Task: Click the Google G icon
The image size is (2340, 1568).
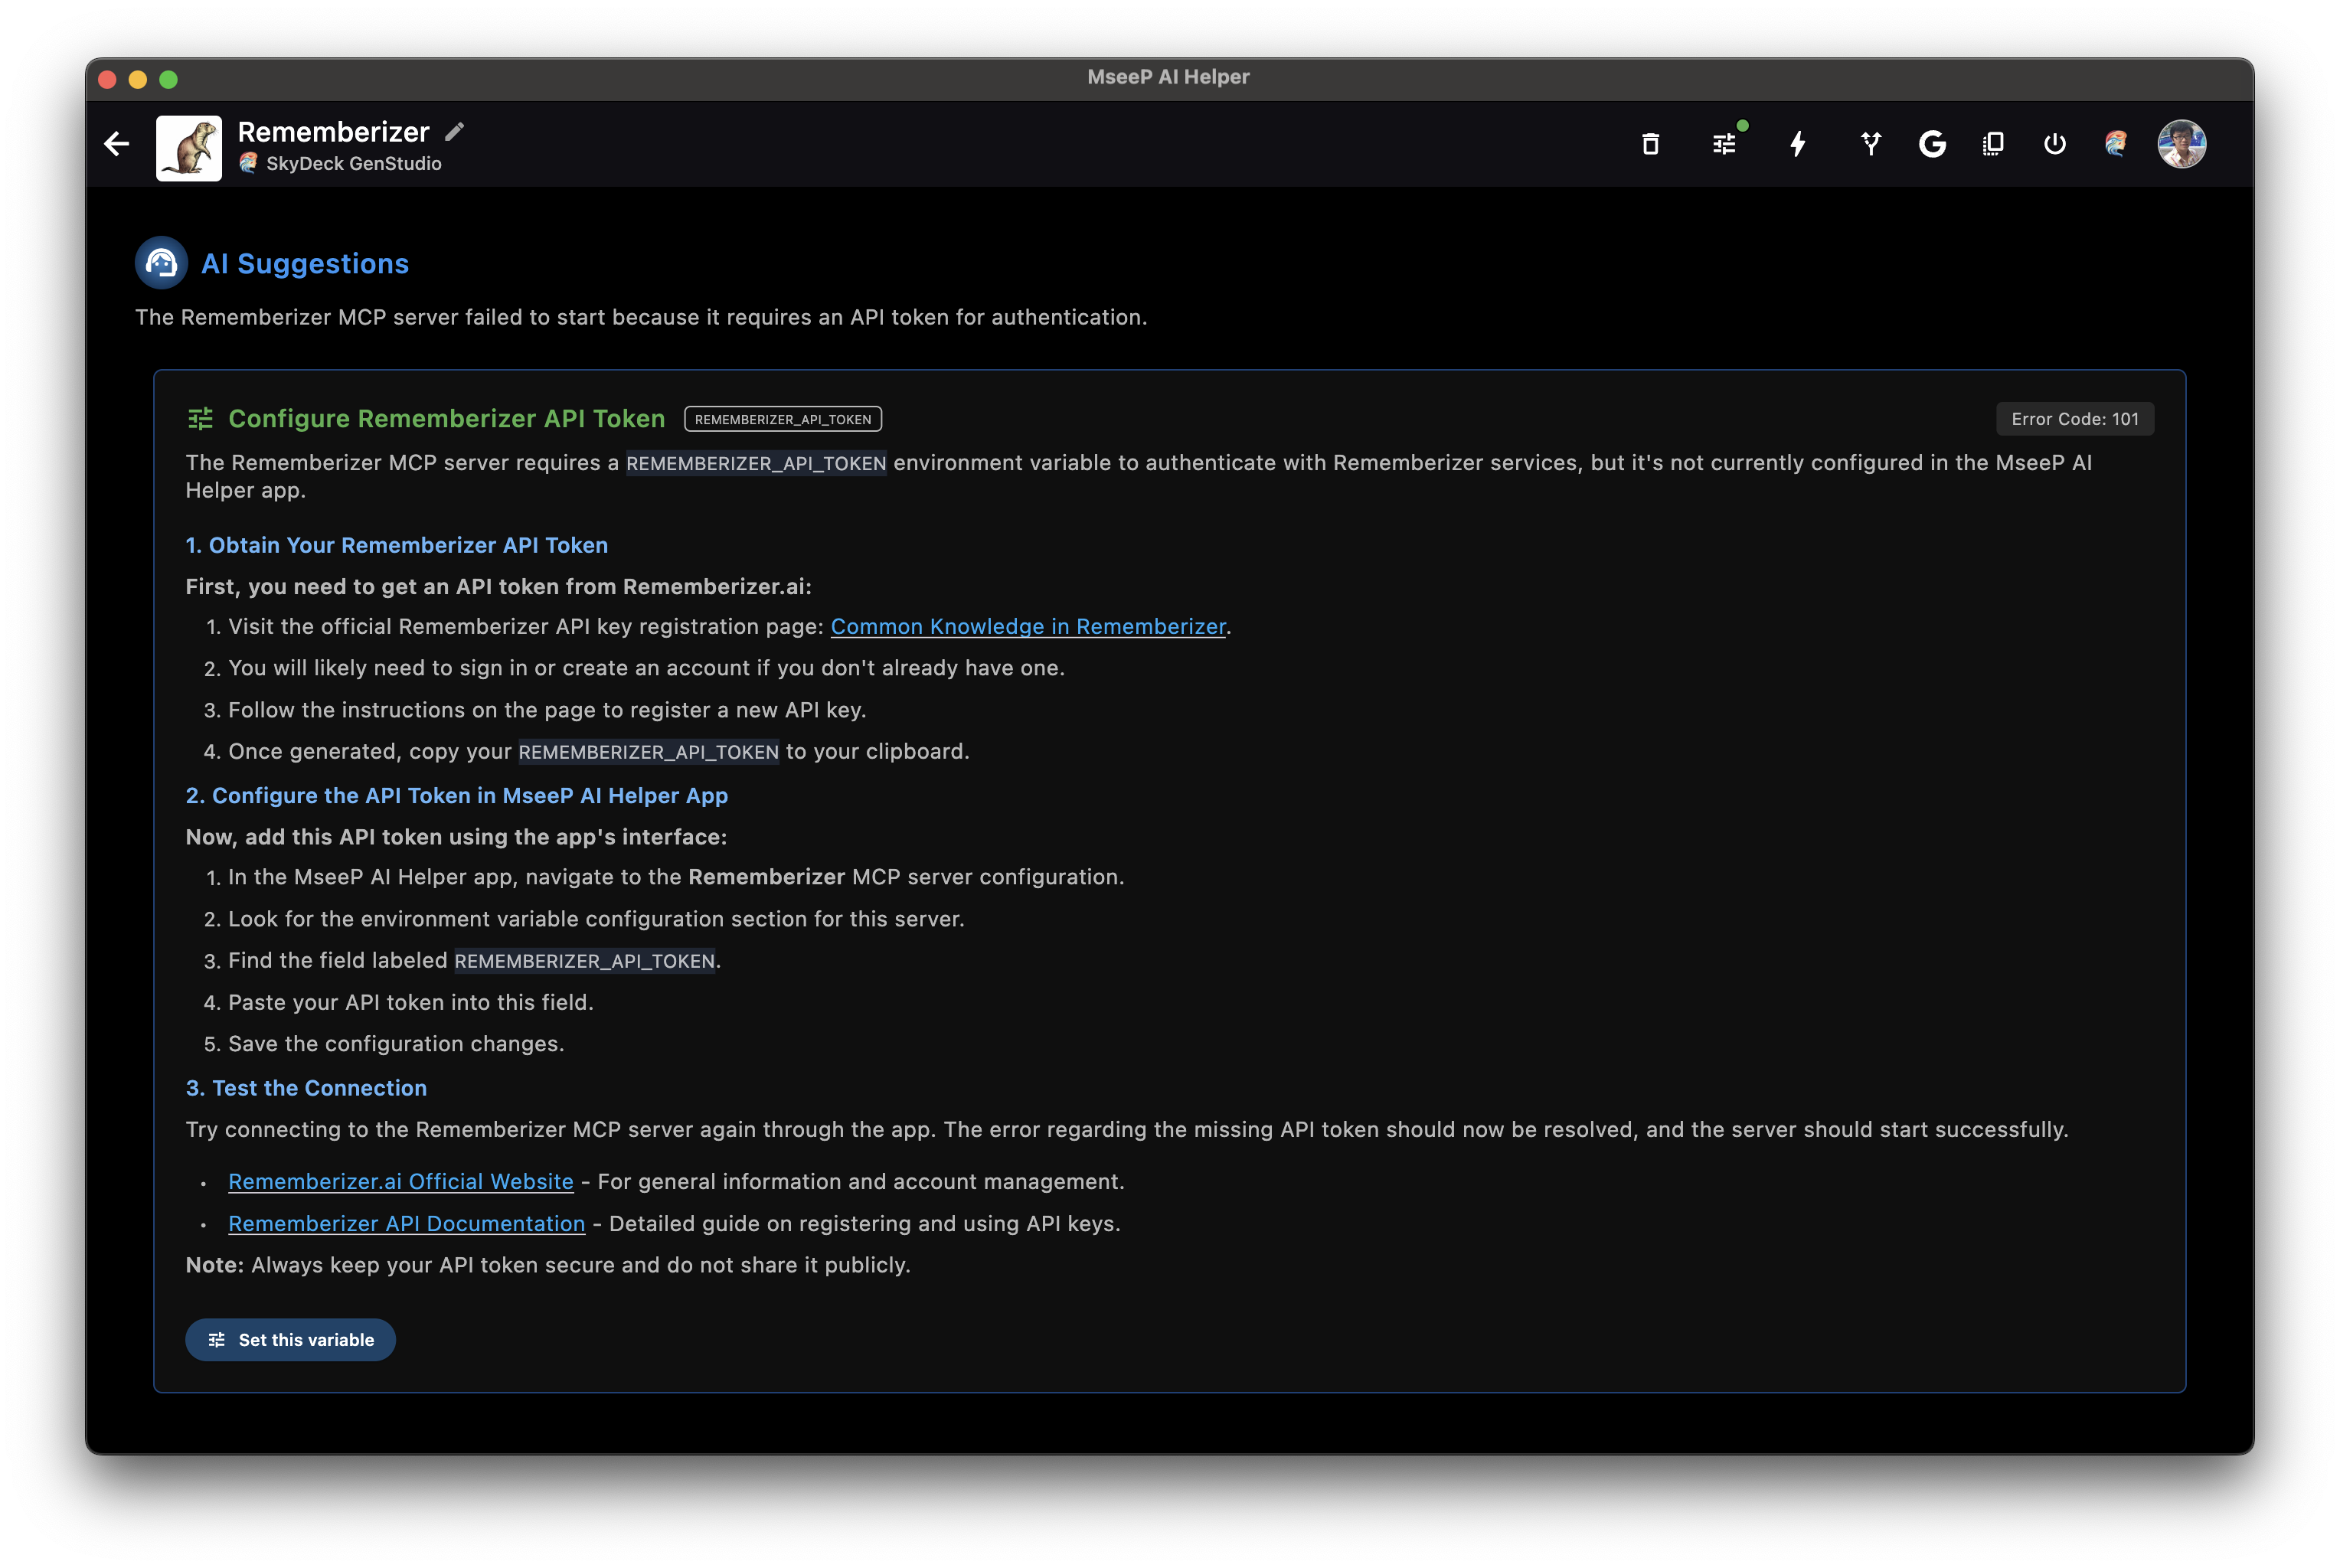Action: 1932,144
